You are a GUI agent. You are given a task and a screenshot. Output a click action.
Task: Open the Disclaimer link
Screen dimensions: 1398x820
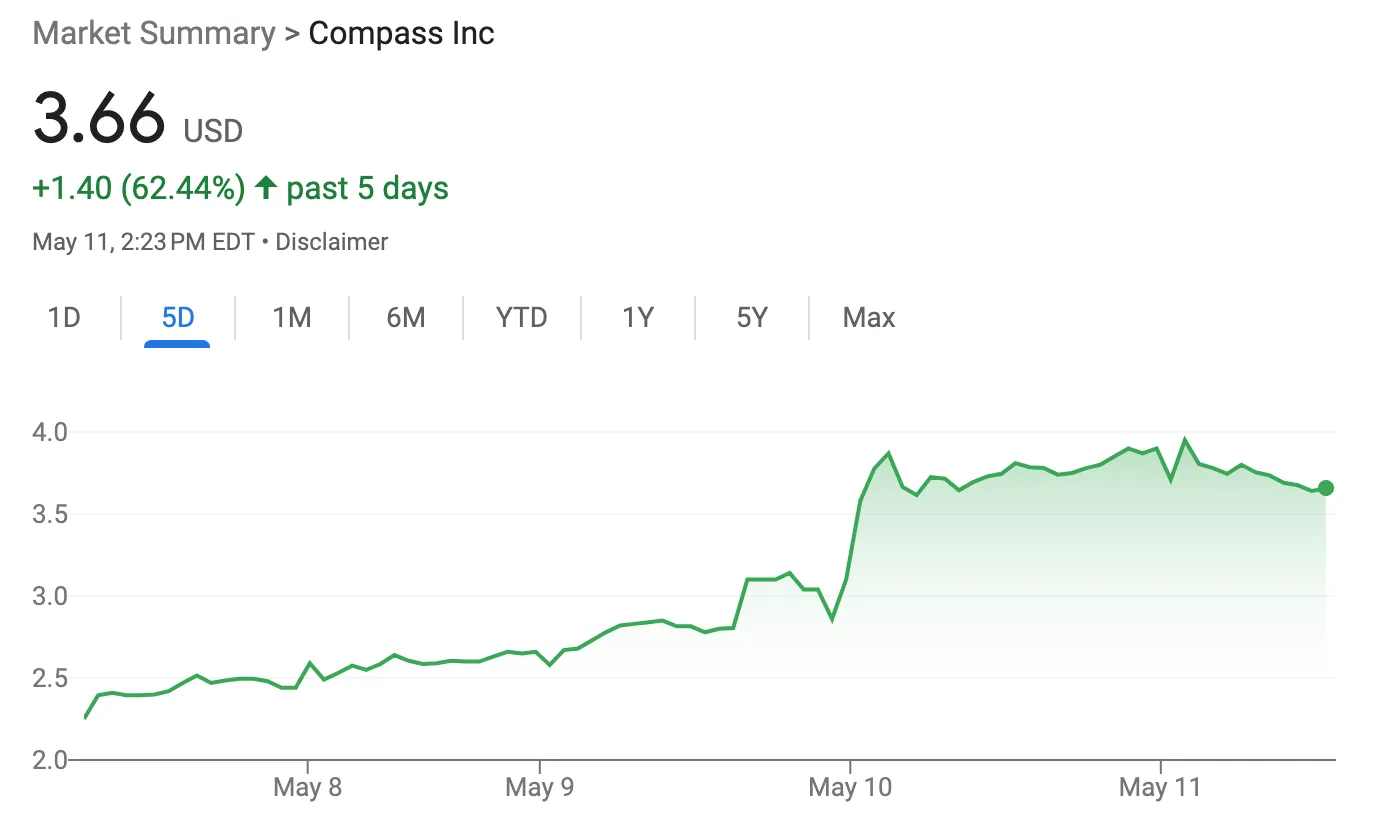331,241
